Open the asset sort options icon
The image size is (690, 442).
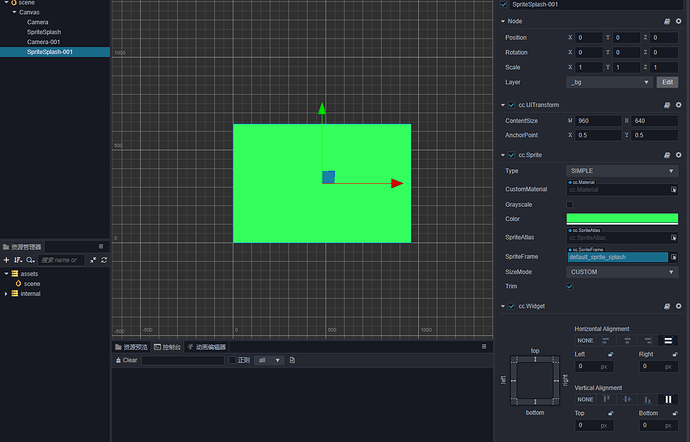[x=18, y=260]
